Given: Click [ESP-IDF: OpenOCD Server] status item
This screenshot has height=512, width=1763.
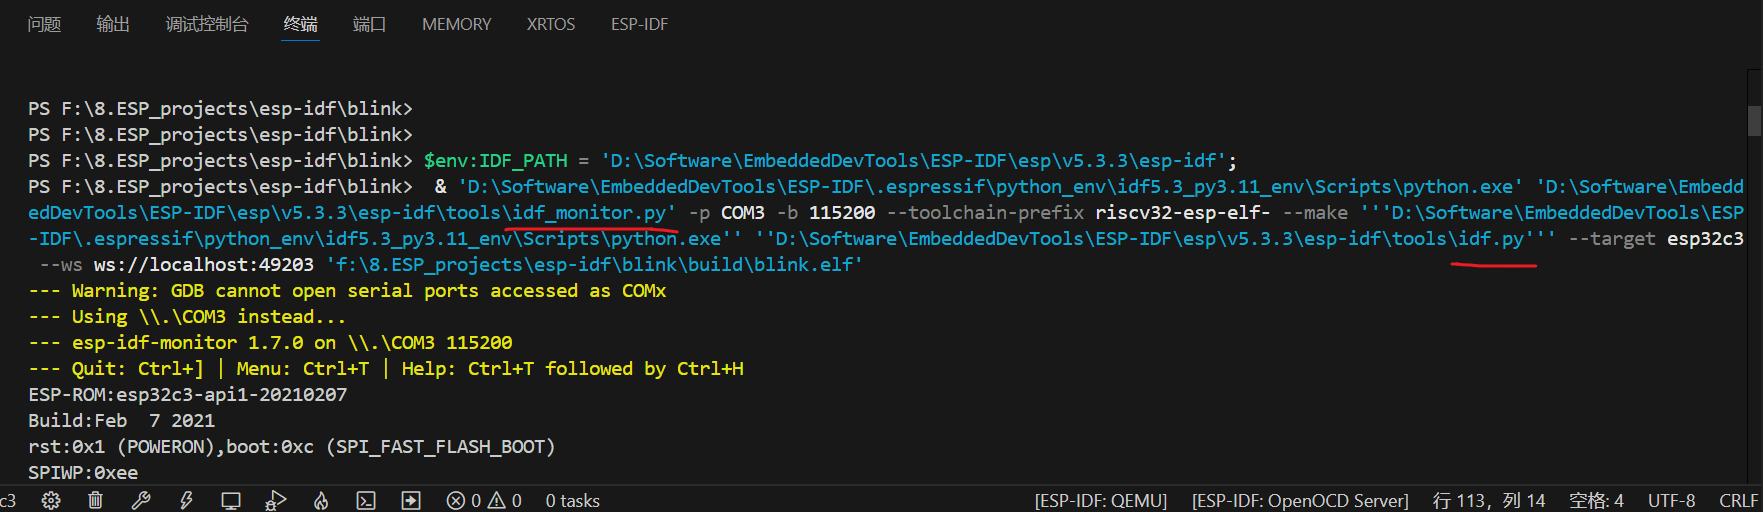Looking at the screenshot, I should click(x=1300, y=500).
